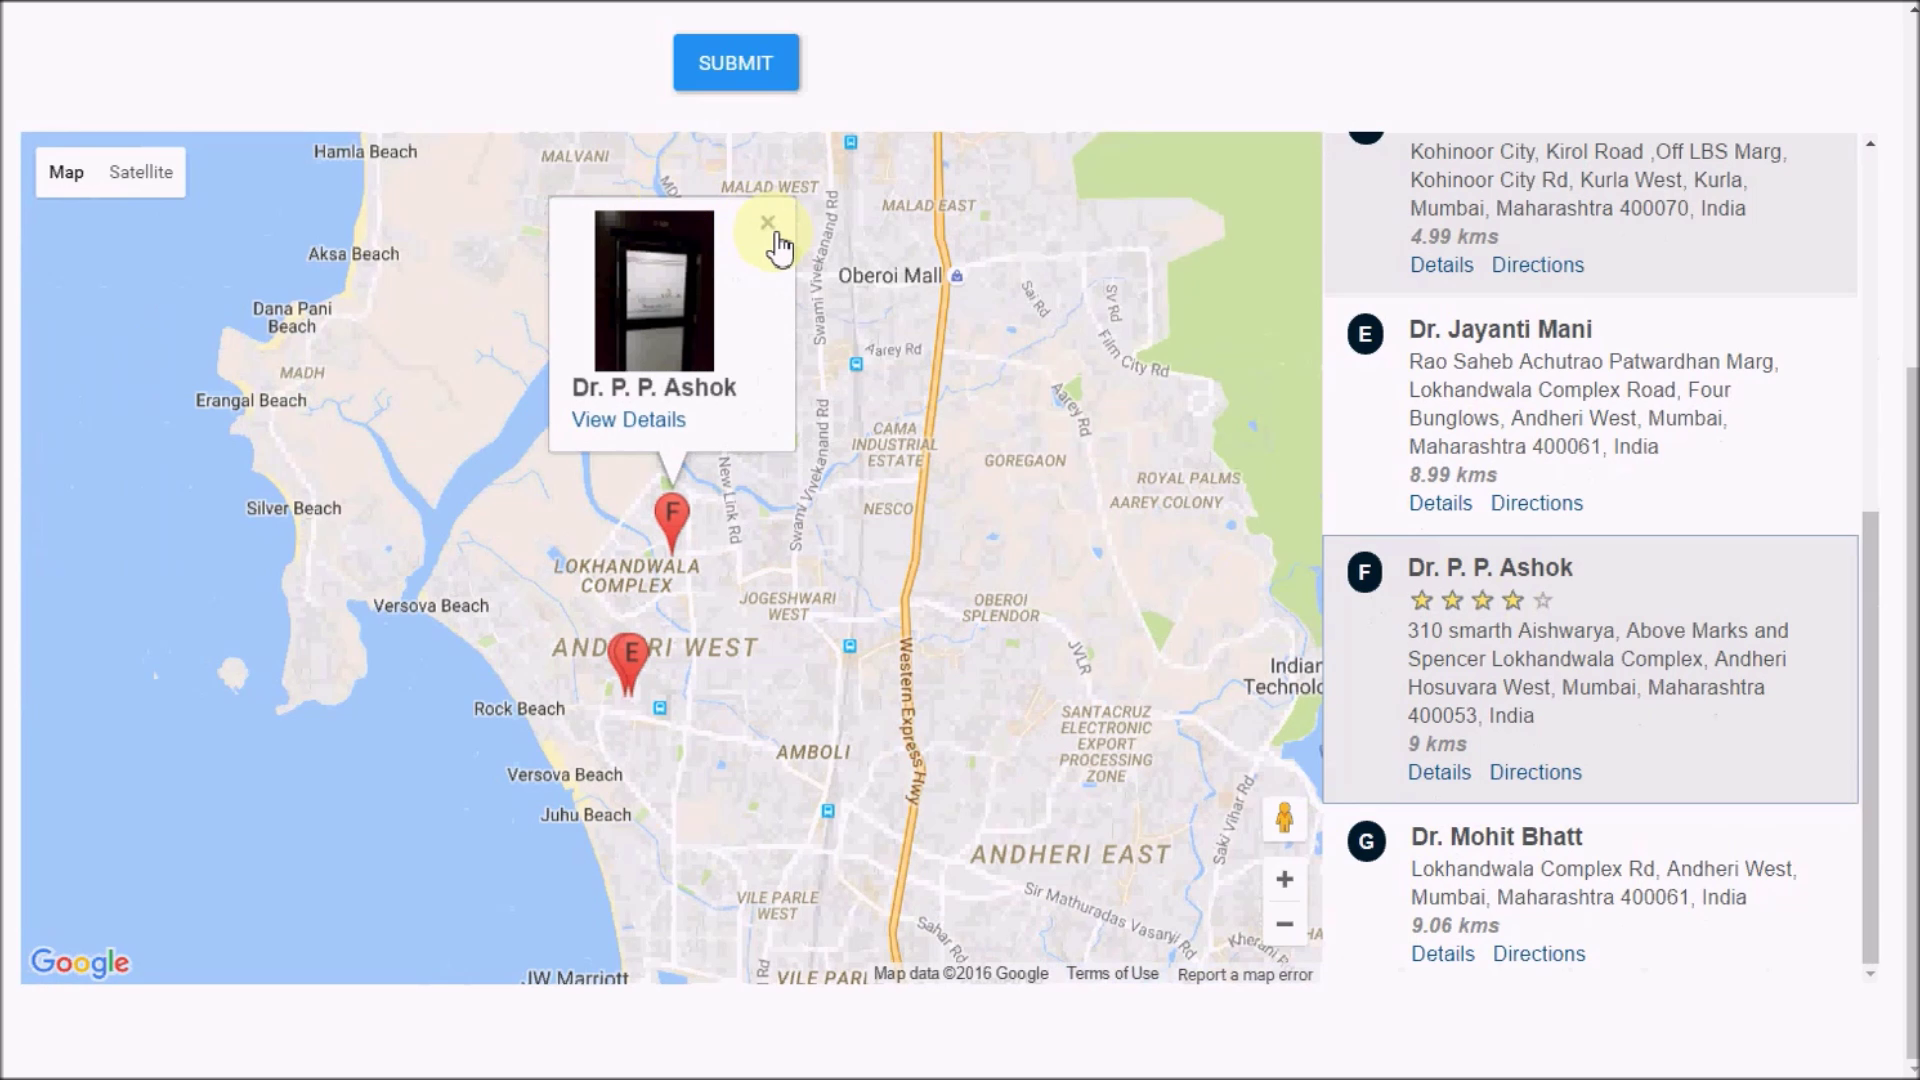Open Details for Dr. Jayanti Mani
1920x1080 pixels.
click(x=1440, y=503)
